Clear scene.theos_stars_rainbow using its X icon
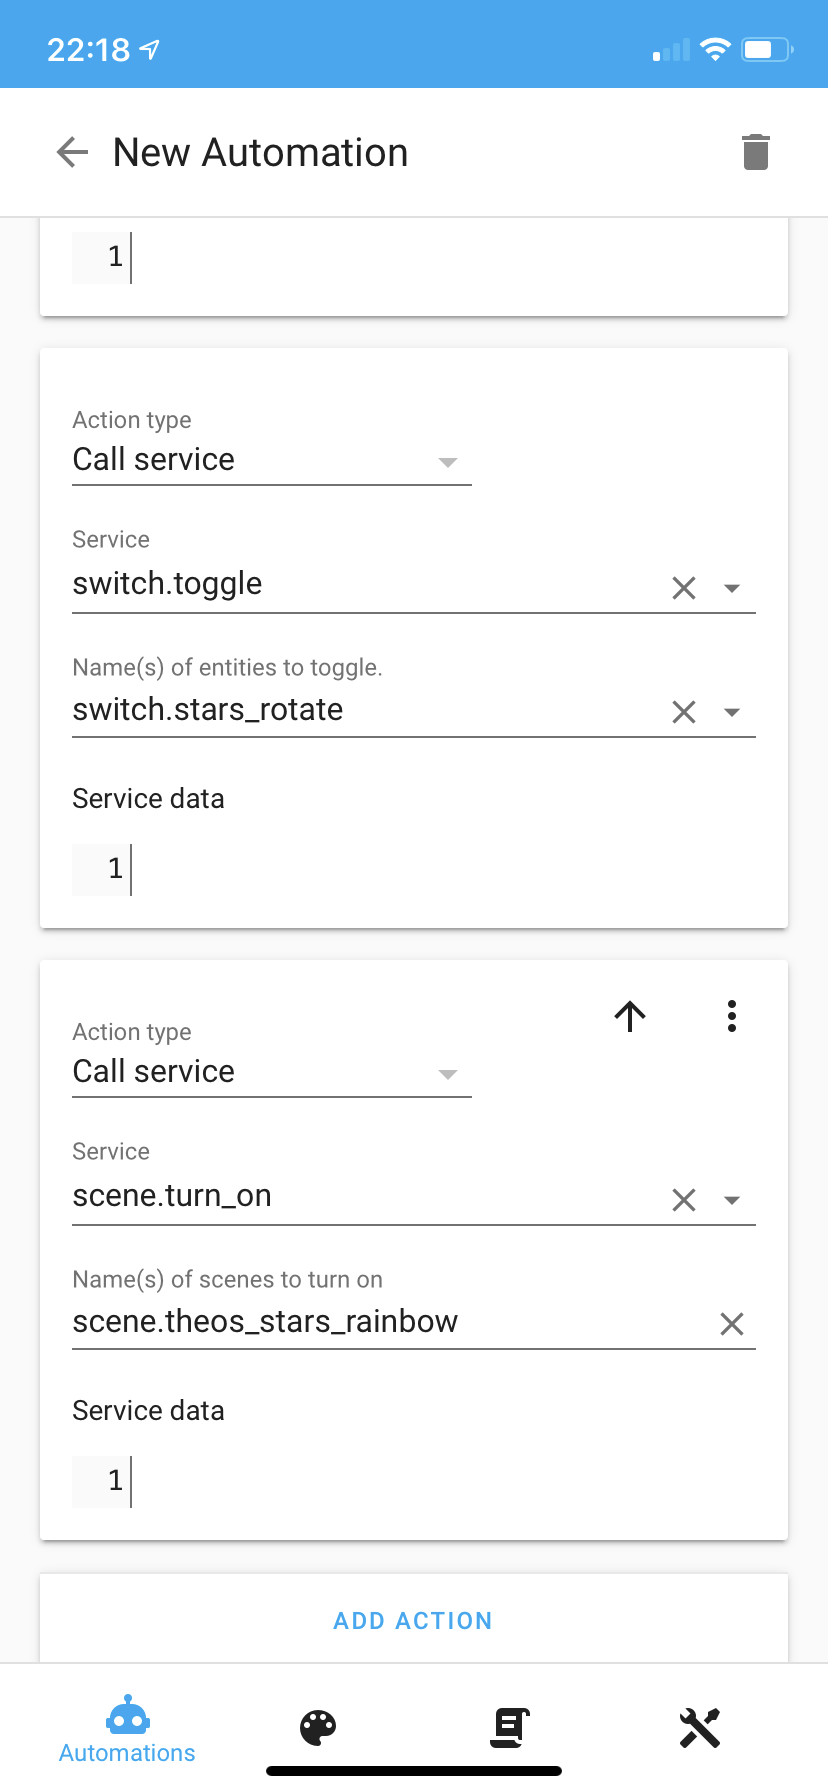 tap(732, 1324)
